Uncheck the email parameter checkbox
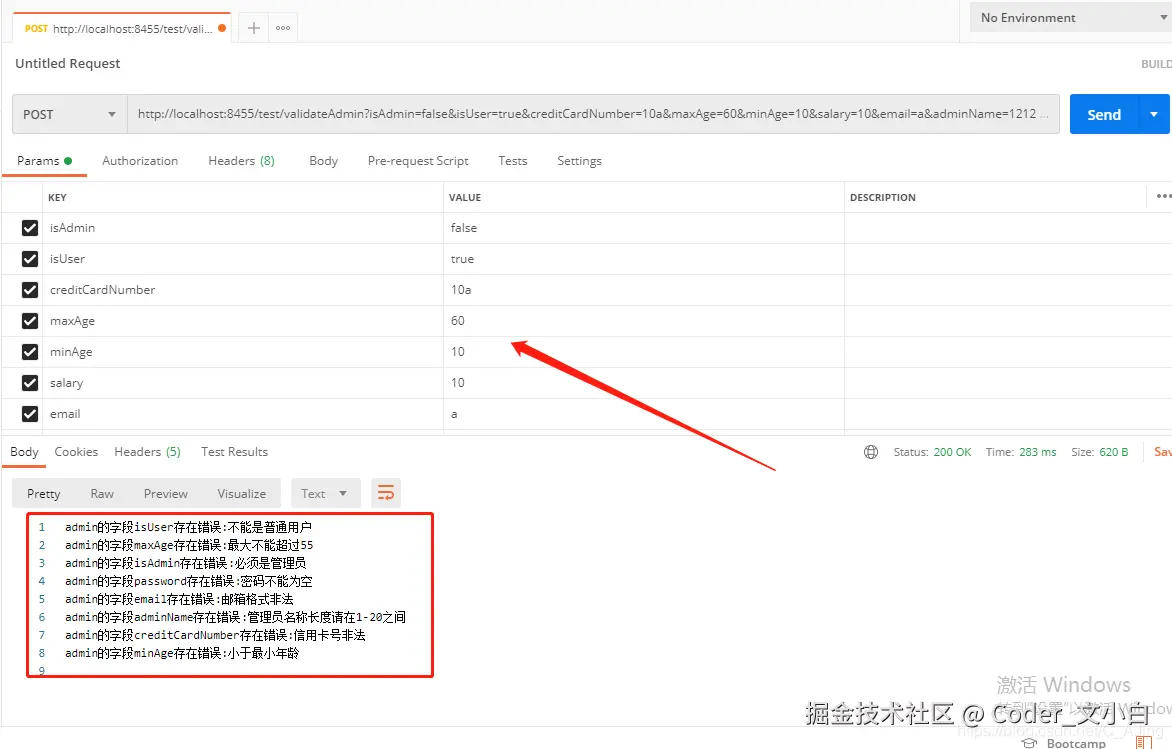Image resolution: width=1172 pixels, height=749 pixels. pos(30,413)
